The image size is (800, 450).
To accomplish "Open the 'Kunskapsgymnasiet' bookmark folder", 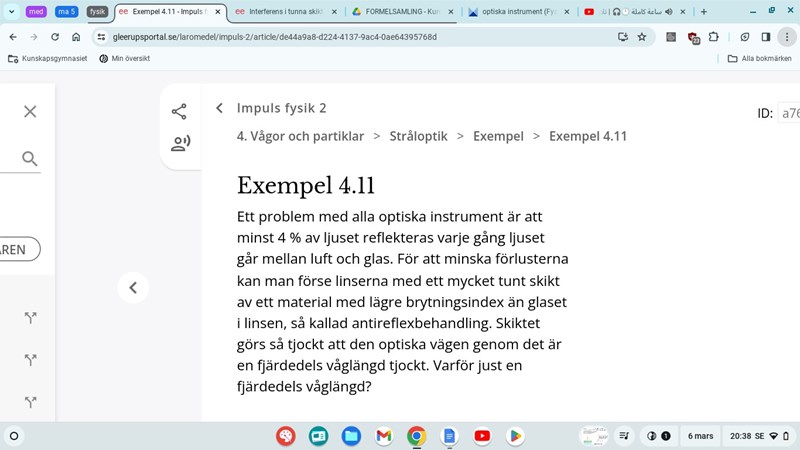I will coord(47,59).
